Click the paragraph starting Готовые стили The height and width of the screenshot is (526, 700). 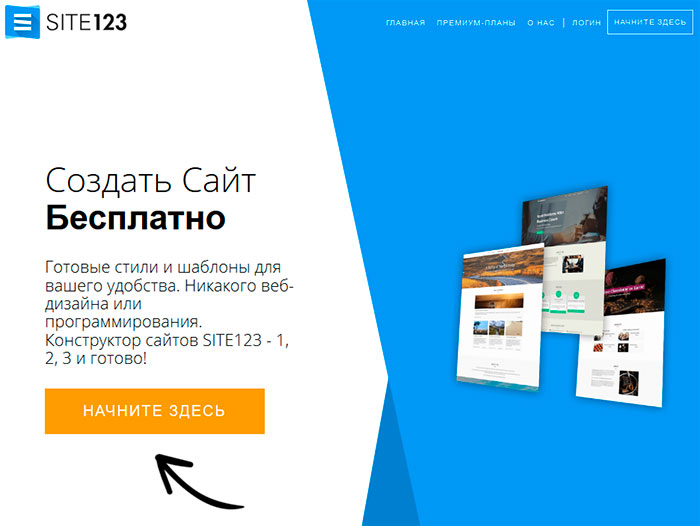coord(169,313)
